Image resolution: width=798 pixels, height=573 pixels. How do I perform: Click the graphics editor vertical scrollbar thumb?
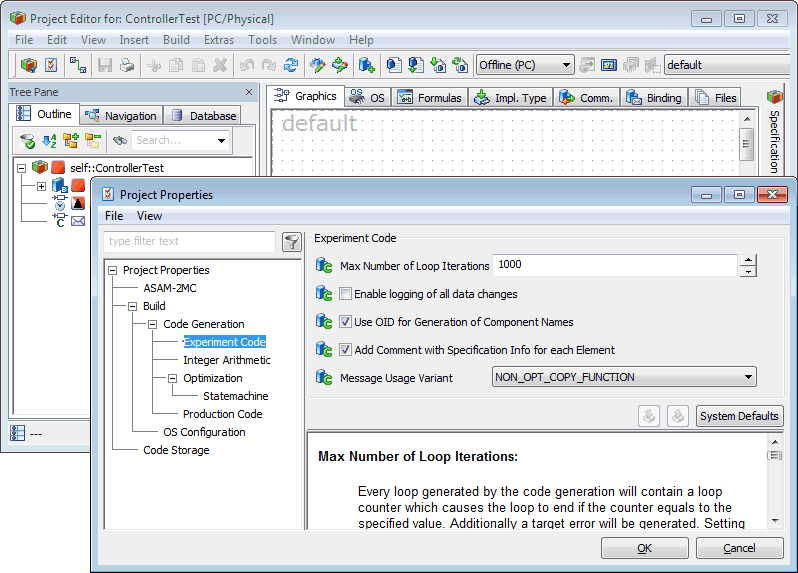(746, 144)
